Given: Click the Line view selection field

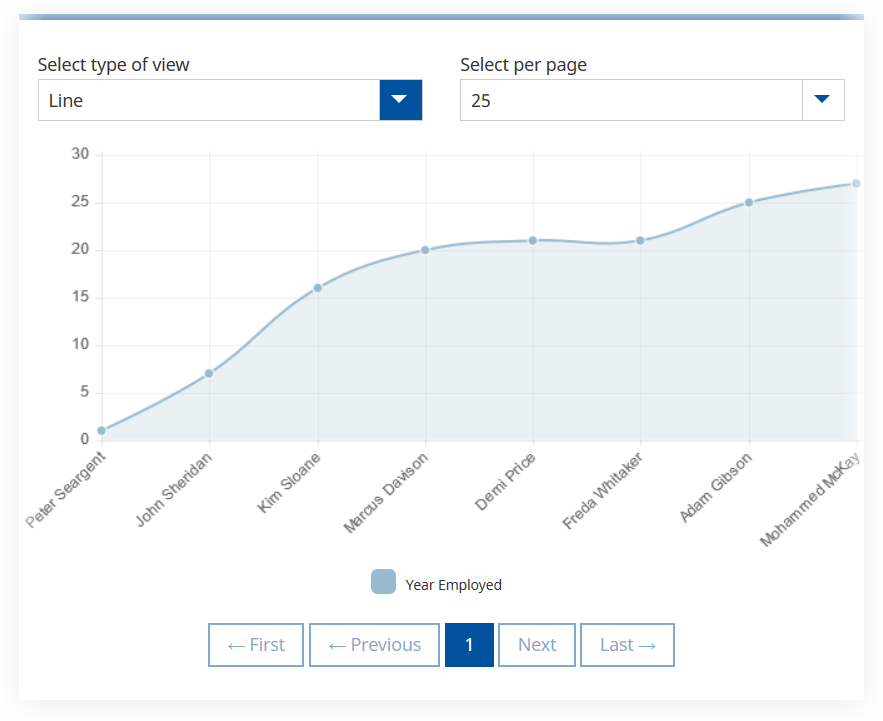Looking at the screenshot, I should [x=209, y=100].
